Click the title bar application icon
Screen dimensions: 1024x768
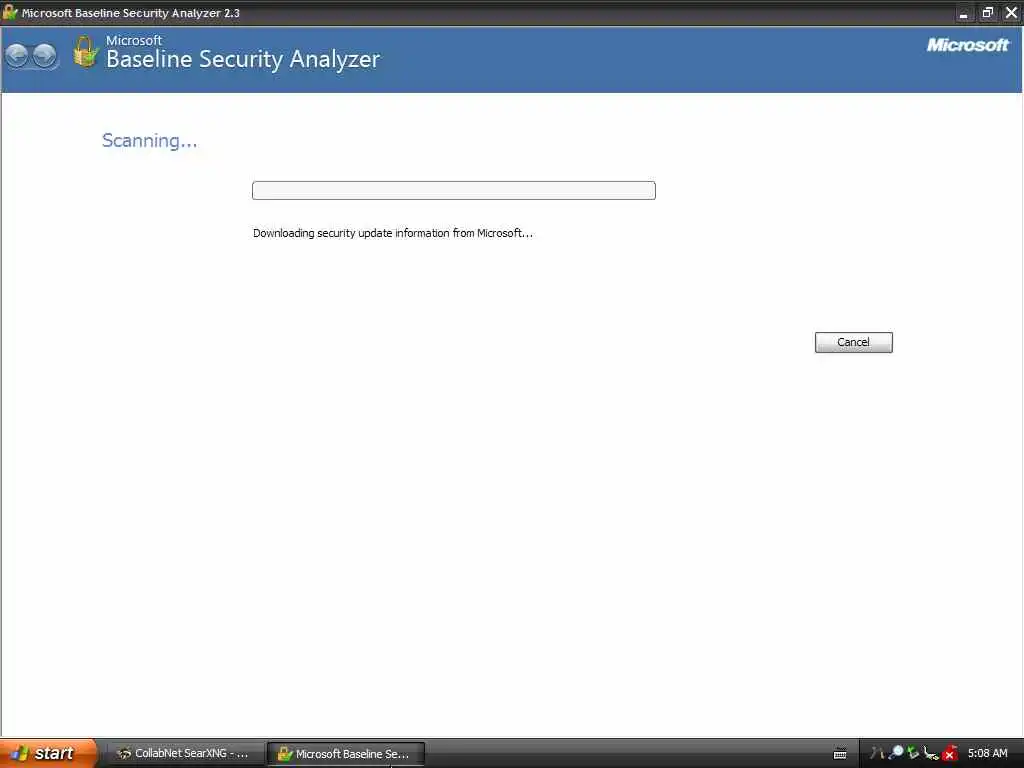click(10, 12)
